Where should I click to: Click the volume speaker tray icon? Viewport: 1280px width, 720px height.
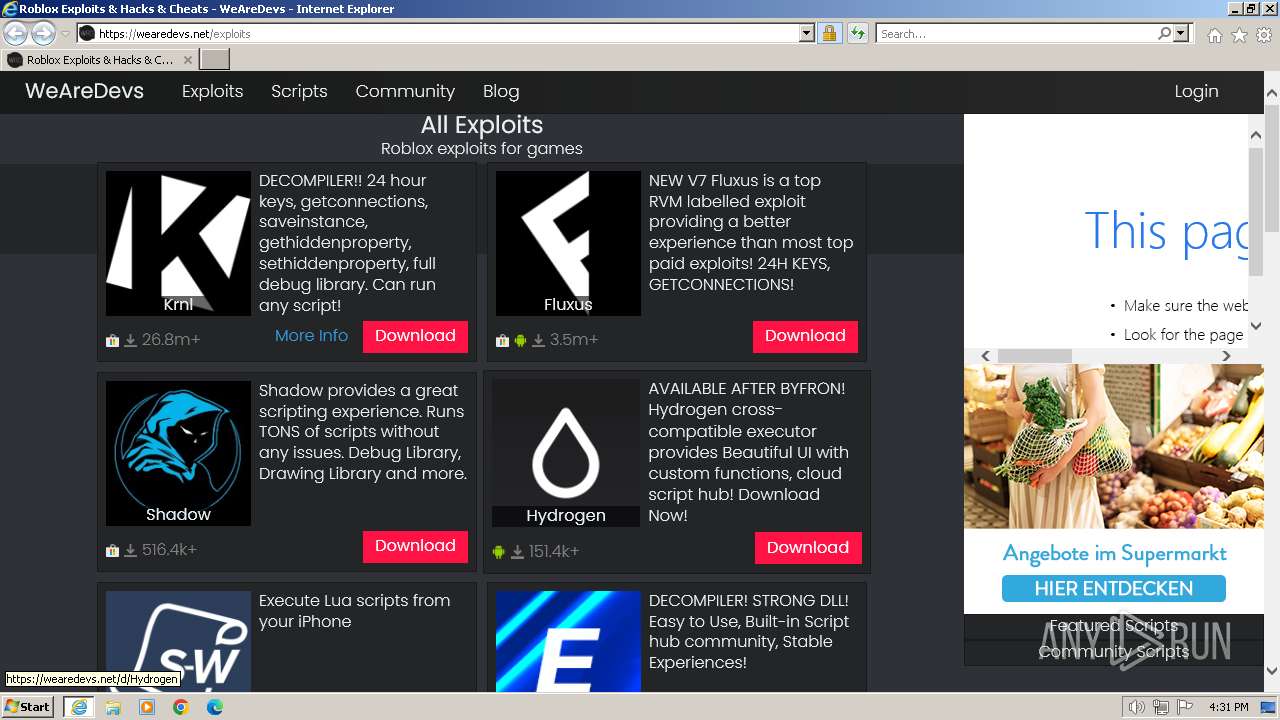point(1137,707)
